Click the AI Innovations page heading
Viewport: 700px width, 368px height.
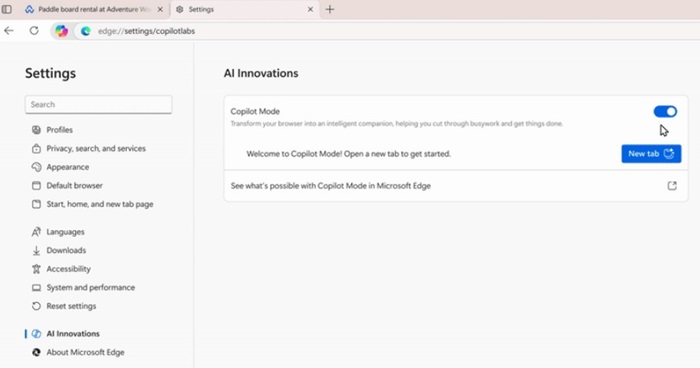coord(261,73)
